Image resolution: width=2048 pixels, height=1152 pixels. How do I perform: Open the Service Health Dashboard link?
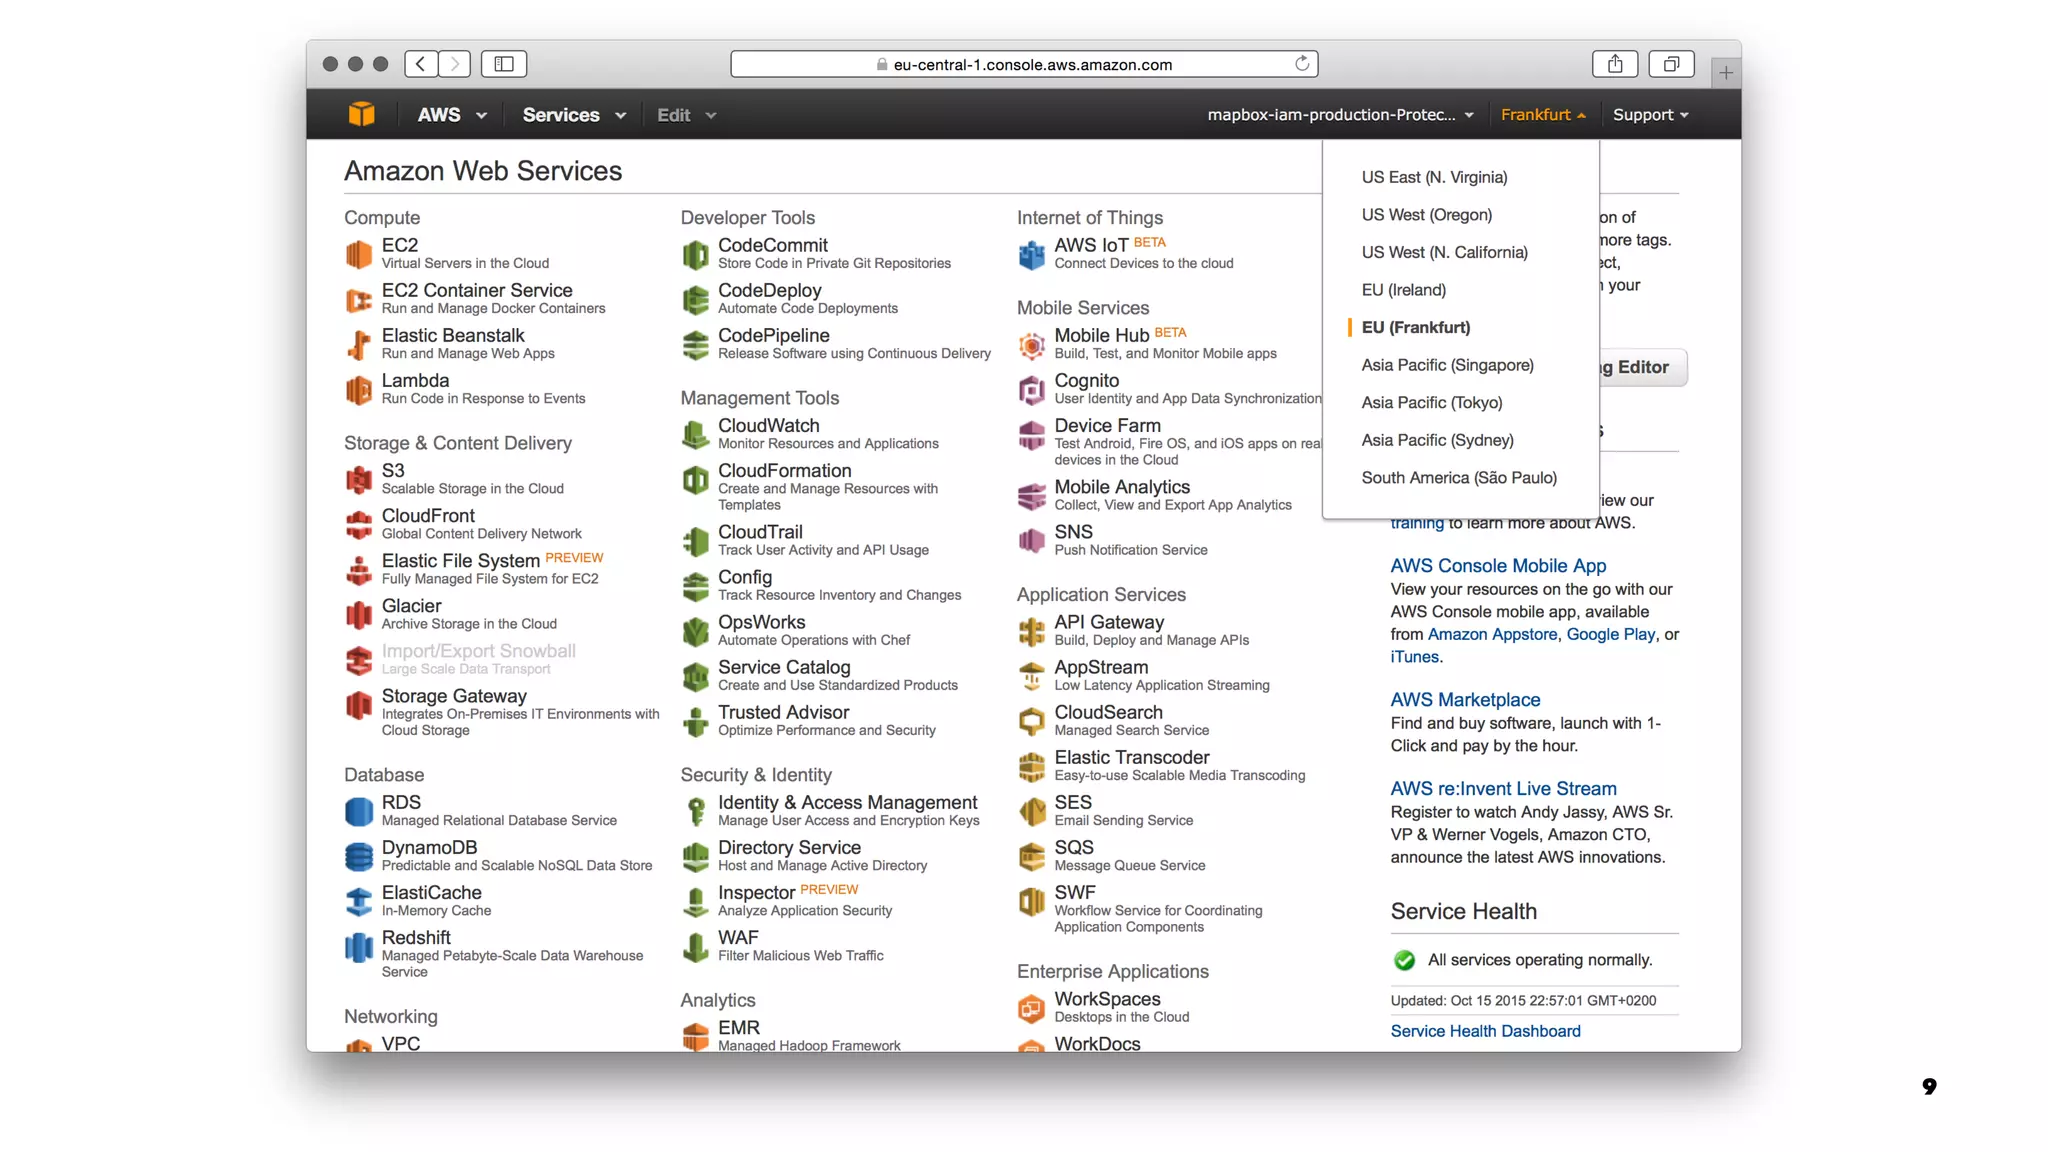point(1485,1031)
